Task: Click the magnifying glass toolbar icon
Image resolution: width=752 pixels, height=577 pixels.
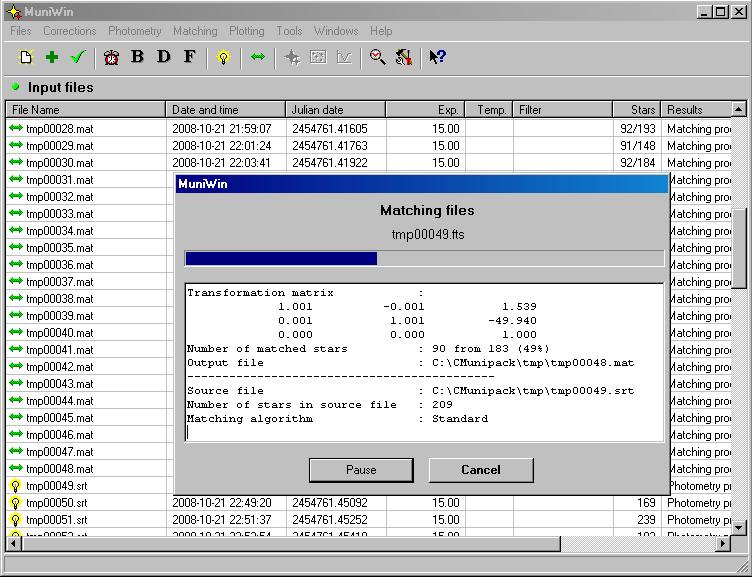Action: click(x=377, y=57)
